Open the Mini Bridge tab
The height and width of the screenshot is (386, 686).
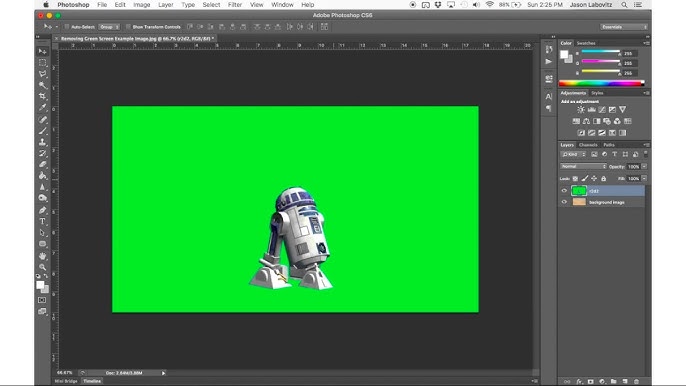click(x=66, y=381)
